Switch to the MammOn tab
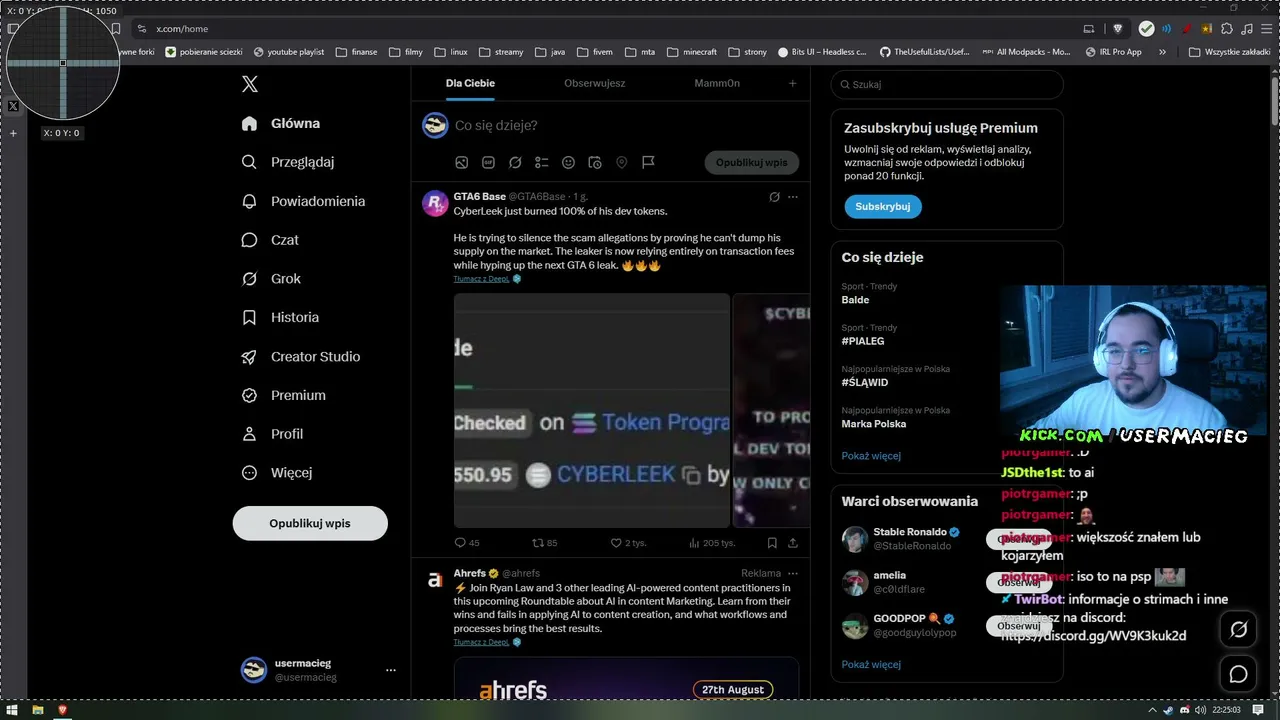 click(x=718, y=83)
